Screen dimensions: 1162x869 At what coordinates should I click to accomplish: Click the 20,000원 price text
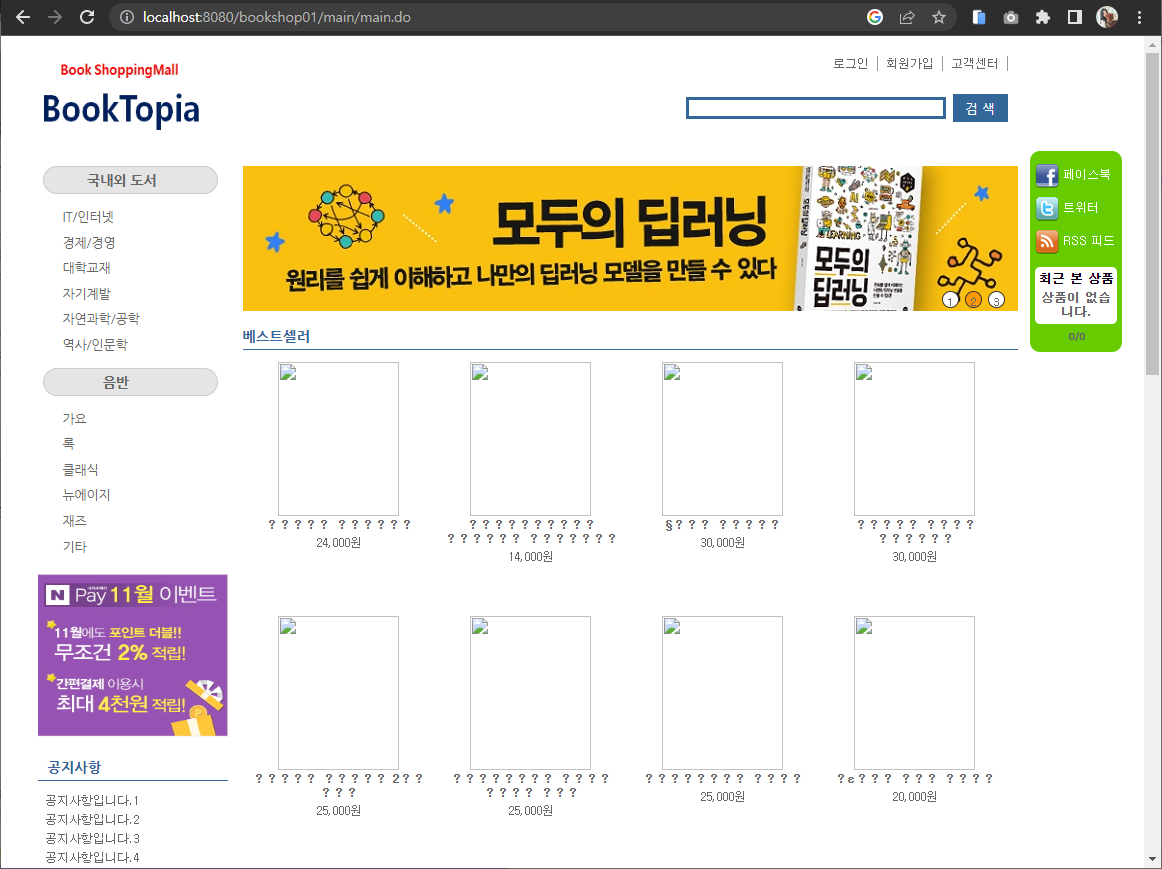[x=914, y=797]
